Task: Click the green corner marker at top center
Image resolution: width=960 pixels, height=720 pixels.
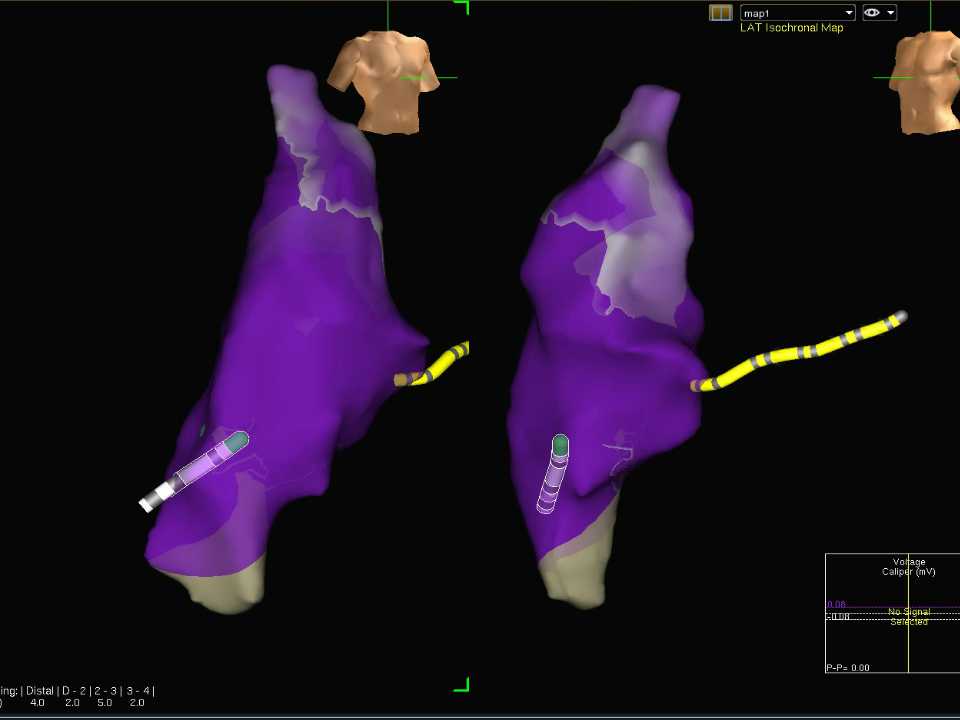Action: tap(461, 7)
